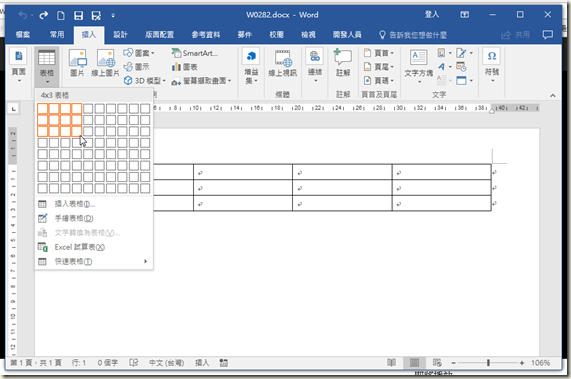Click the proofing book icon in status bar
Screen dimensions: 571x379
pyautogui.click(x=134, y=363)
